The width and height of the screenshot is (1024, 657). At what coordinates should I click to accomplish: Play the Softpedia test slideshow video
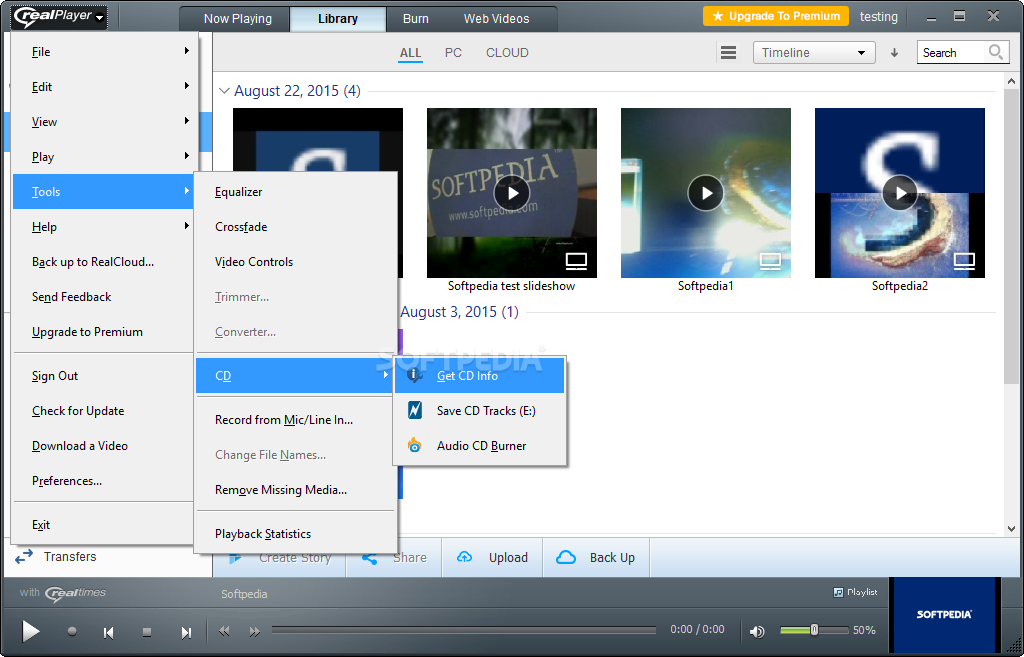pos(512,193)
